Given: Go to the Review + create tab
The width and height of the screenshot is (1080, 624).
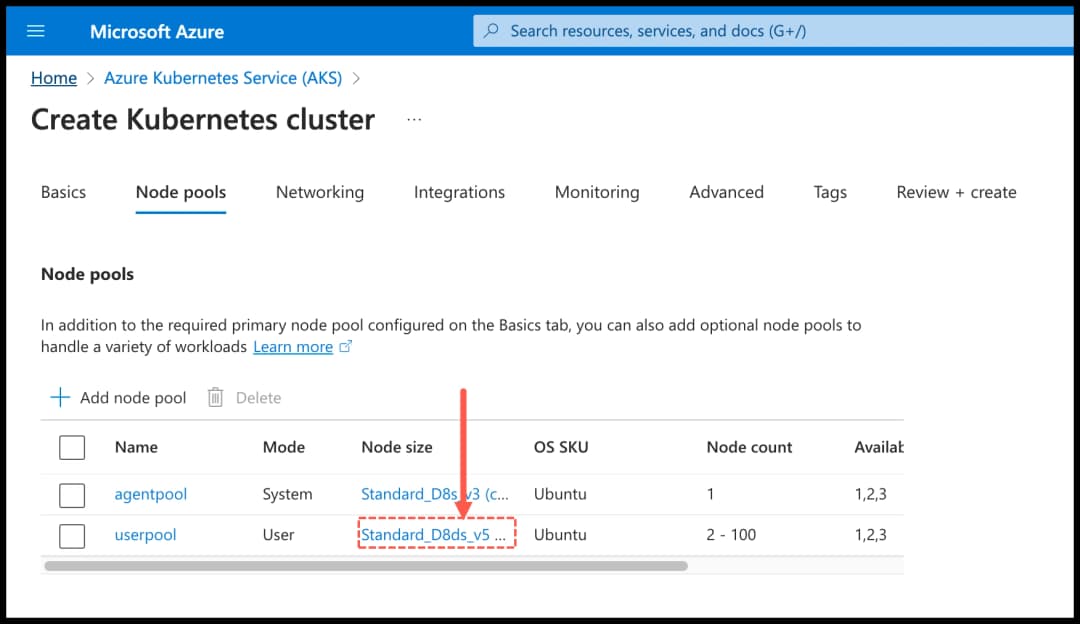Looking at the screenshot, I should coord(956,192).
